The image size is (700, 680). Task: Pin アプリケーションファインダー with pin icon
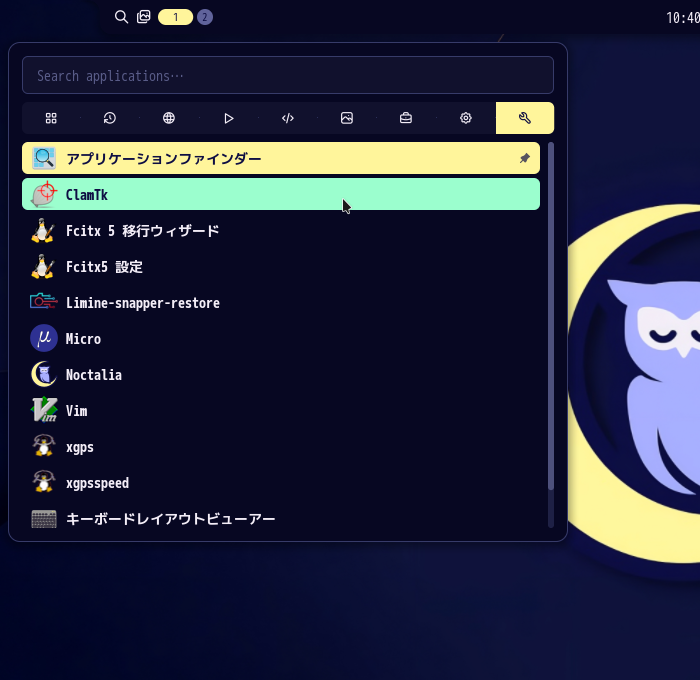pos(525,158)
